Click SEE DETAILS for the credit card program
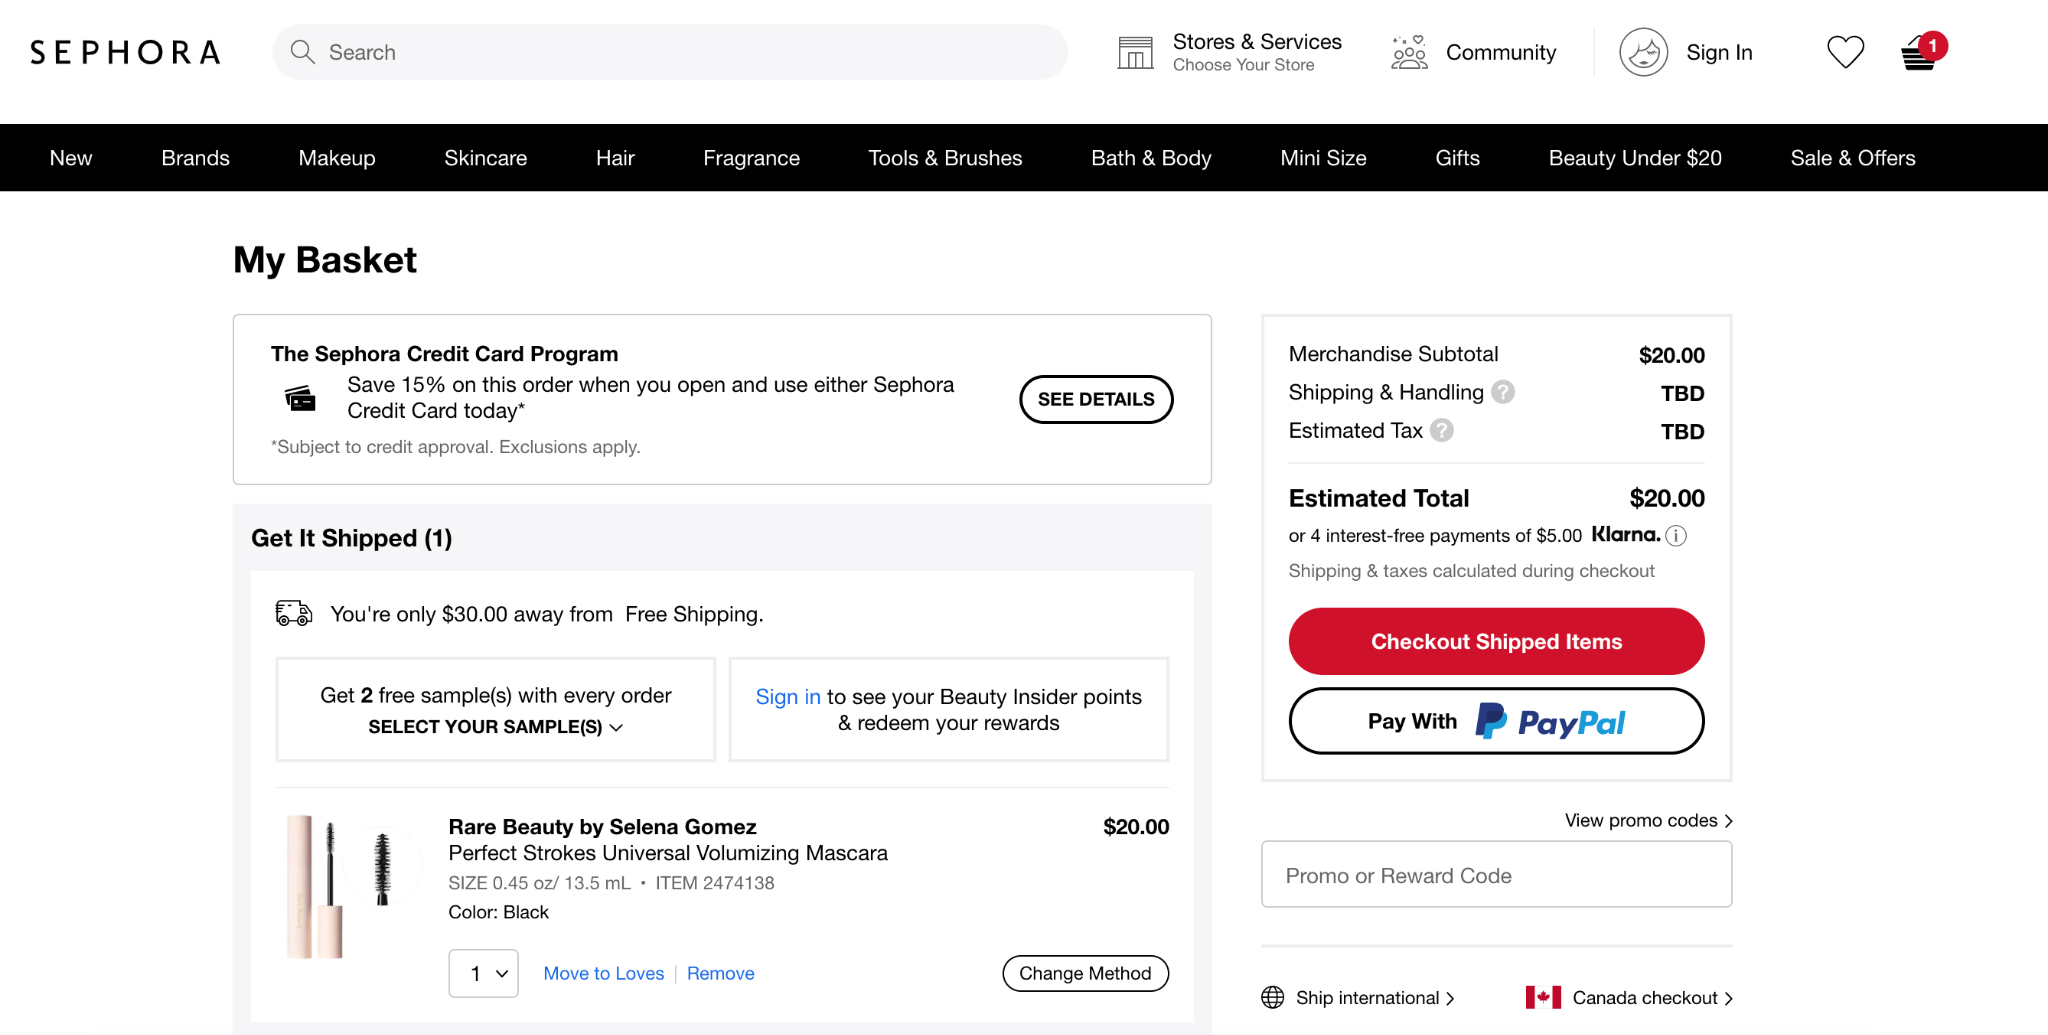Image resolution: width=2048 pixels, height=1035 pixels. click(1096, 399)
